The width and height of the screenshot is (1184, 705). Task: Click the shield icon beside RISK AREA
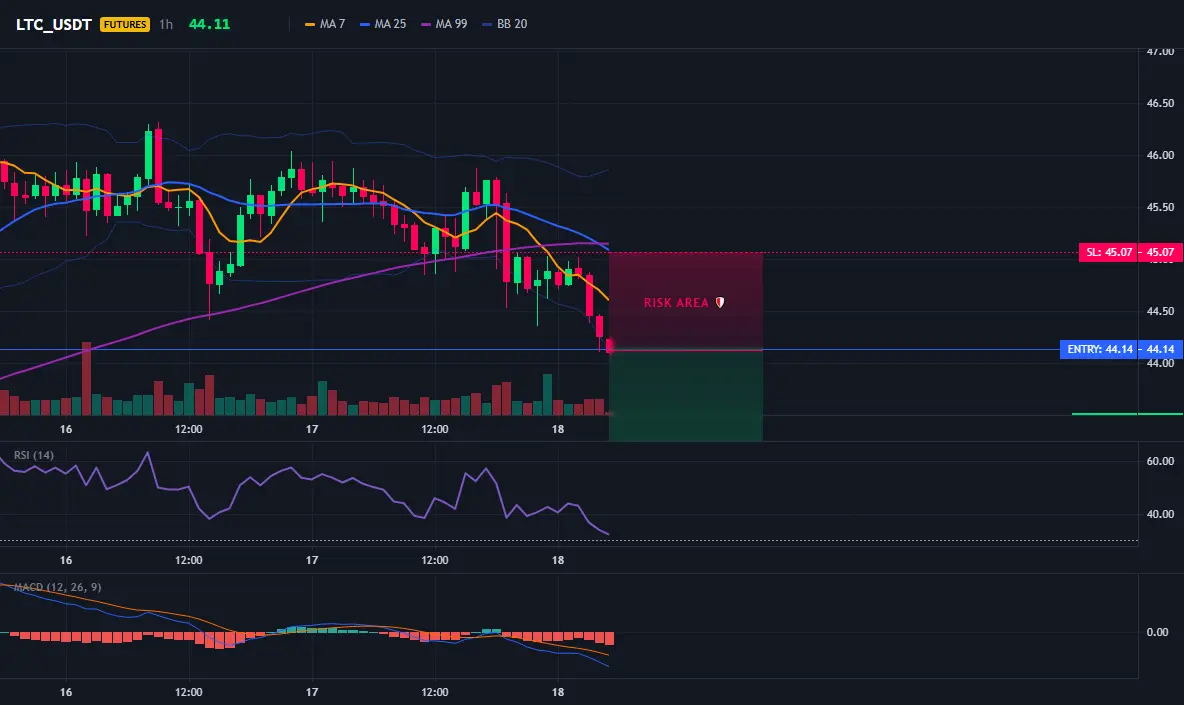(x=720, y=303)
